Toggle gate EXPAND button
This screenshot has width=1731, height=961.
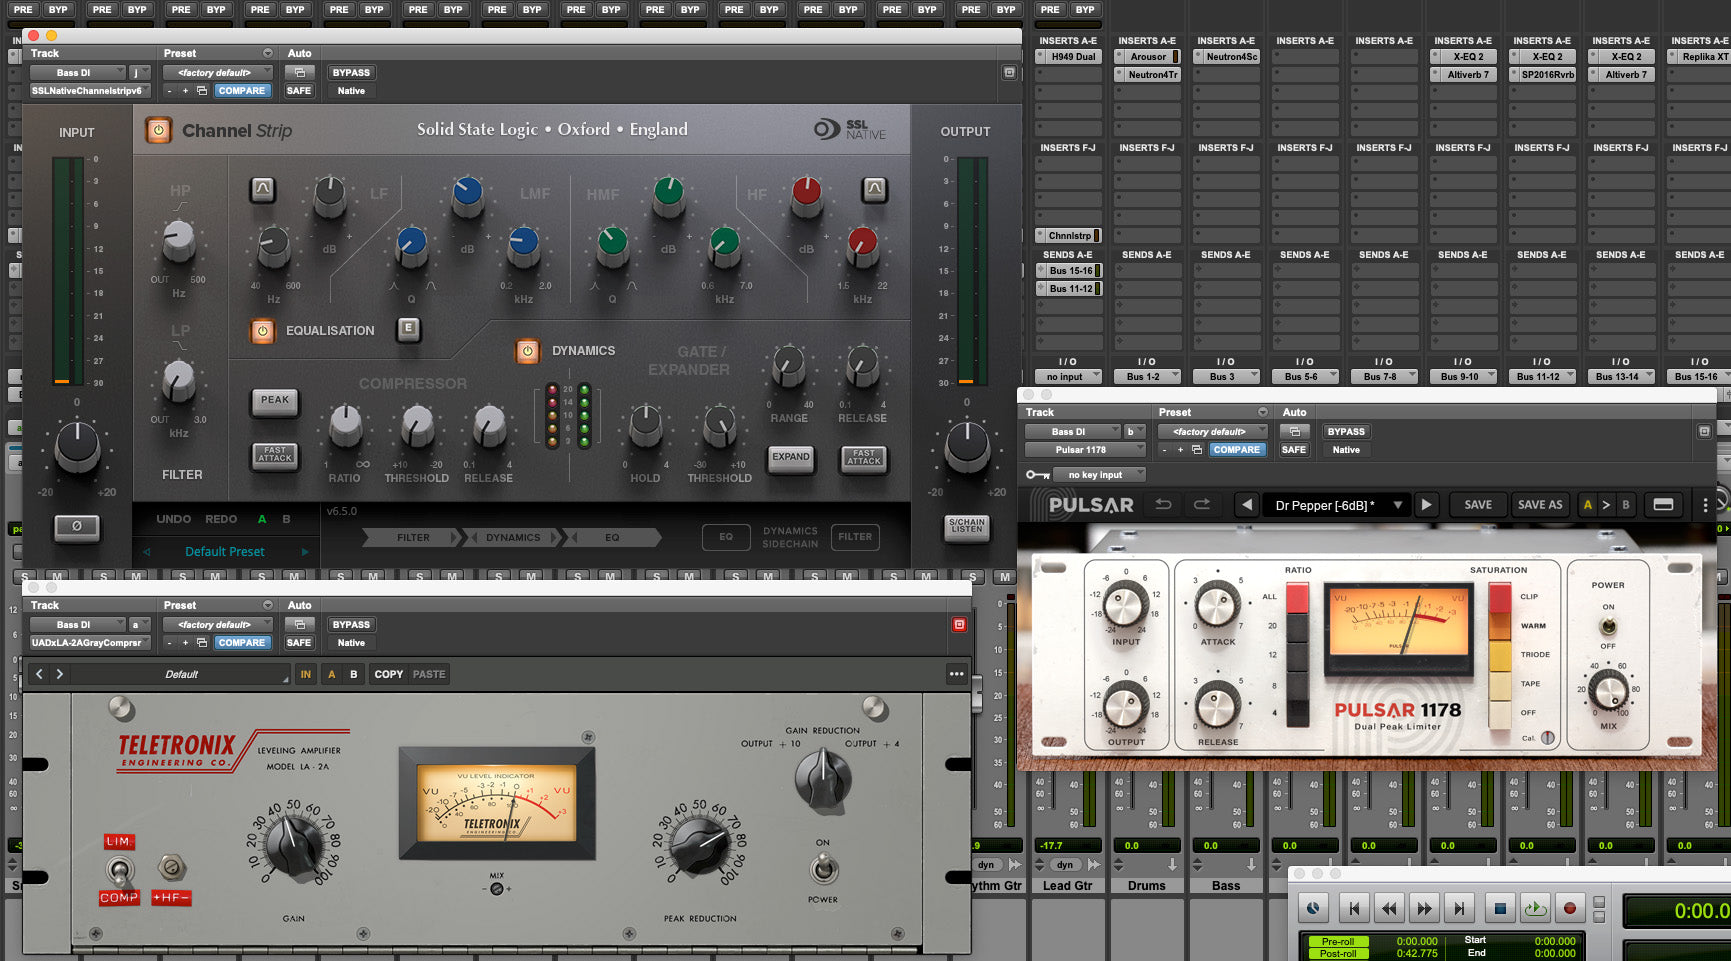point(791,457)
